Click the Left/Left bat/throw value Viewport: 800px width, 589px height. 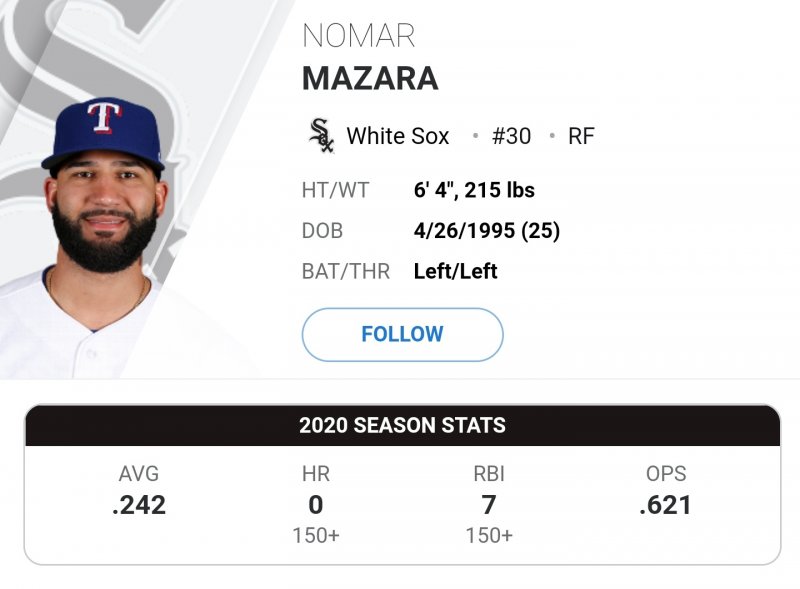tap(455, 271)
